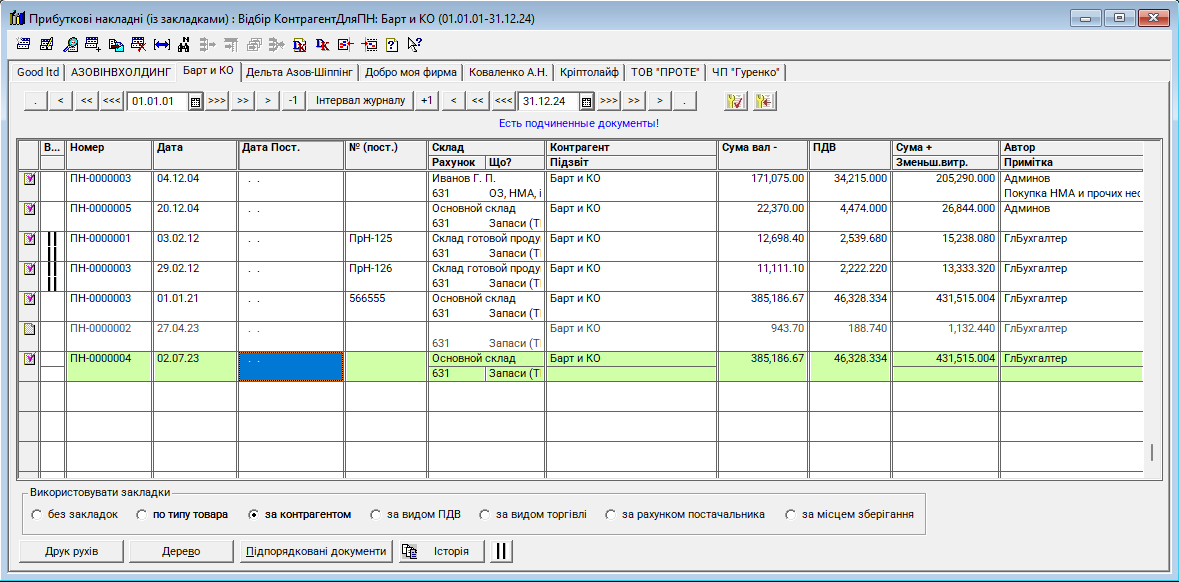The width and height of the screenshot is (1179, 582).
Task: Click the filter settings icon with red checkmark
Action: click(x=737, y=101)
